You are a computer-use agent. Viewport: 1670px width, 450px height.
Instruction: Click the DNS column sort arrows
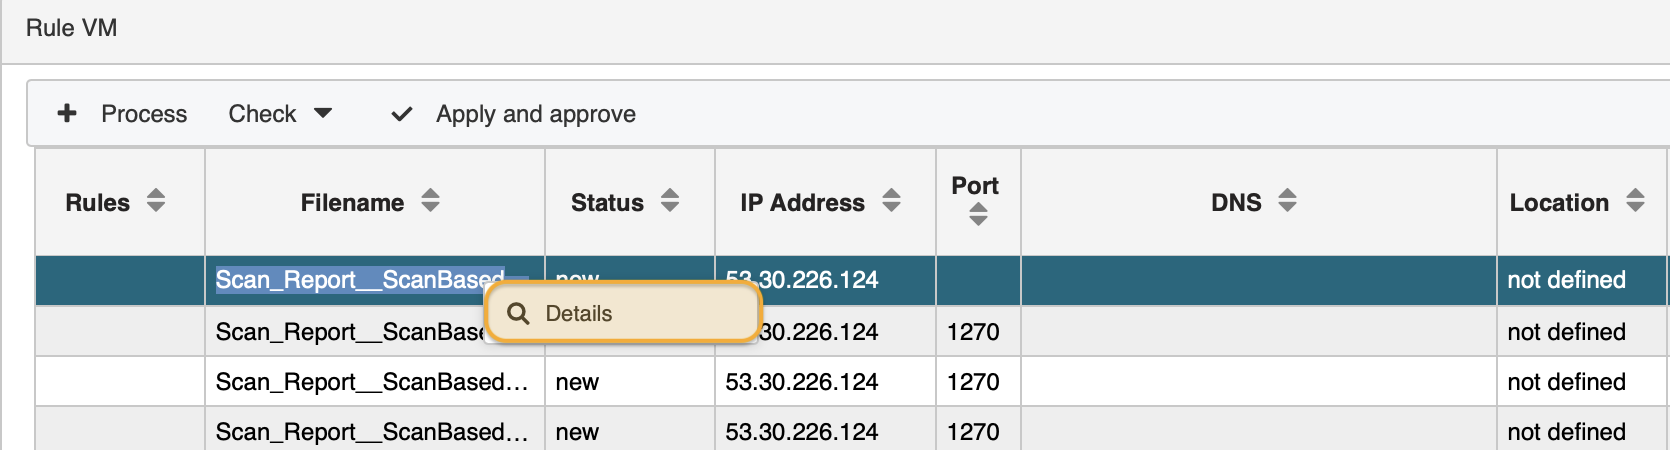click(x=1287, y=201)
